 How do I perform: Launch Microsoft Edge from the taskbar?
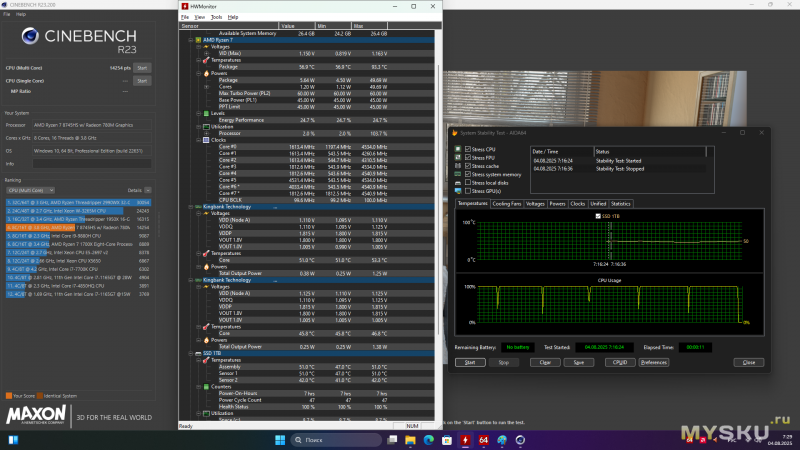pos(429,440)
